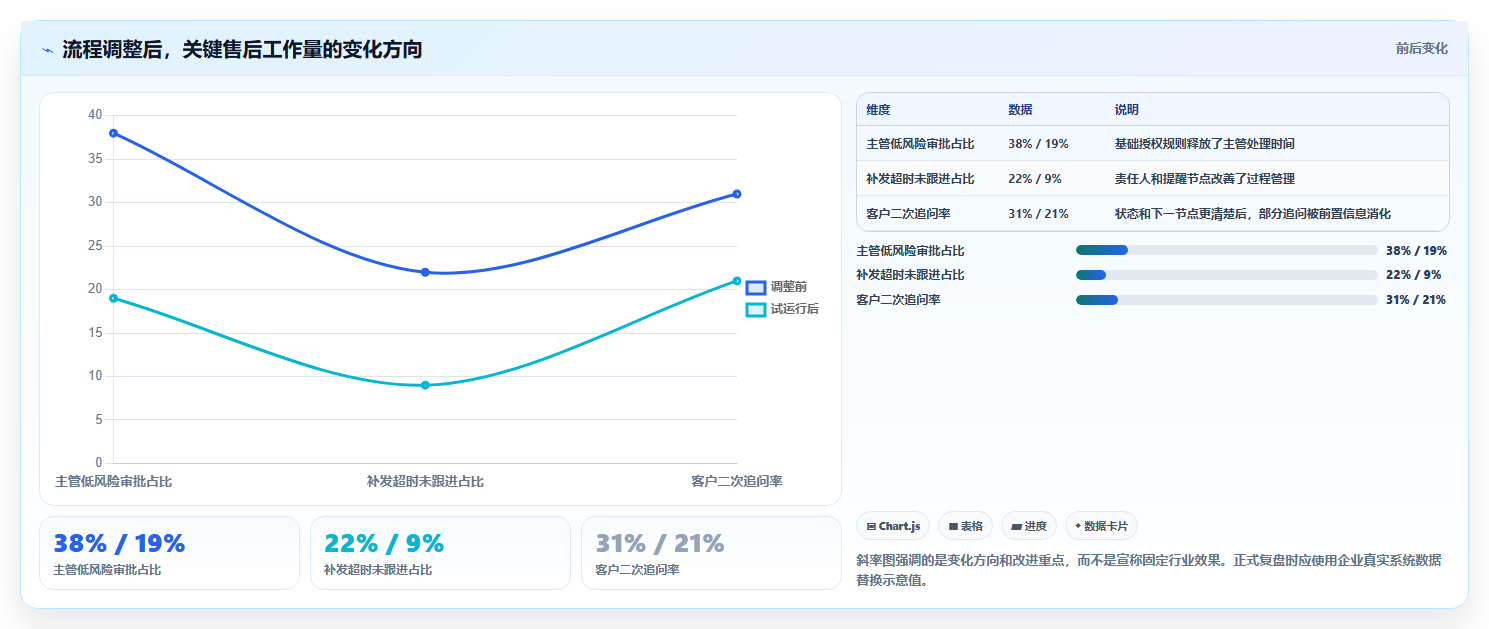Image resolution: width=1489 pixels, height=629 pixels.
Task: Click the 前后变化 label in header
Action: click(1421, 48)
